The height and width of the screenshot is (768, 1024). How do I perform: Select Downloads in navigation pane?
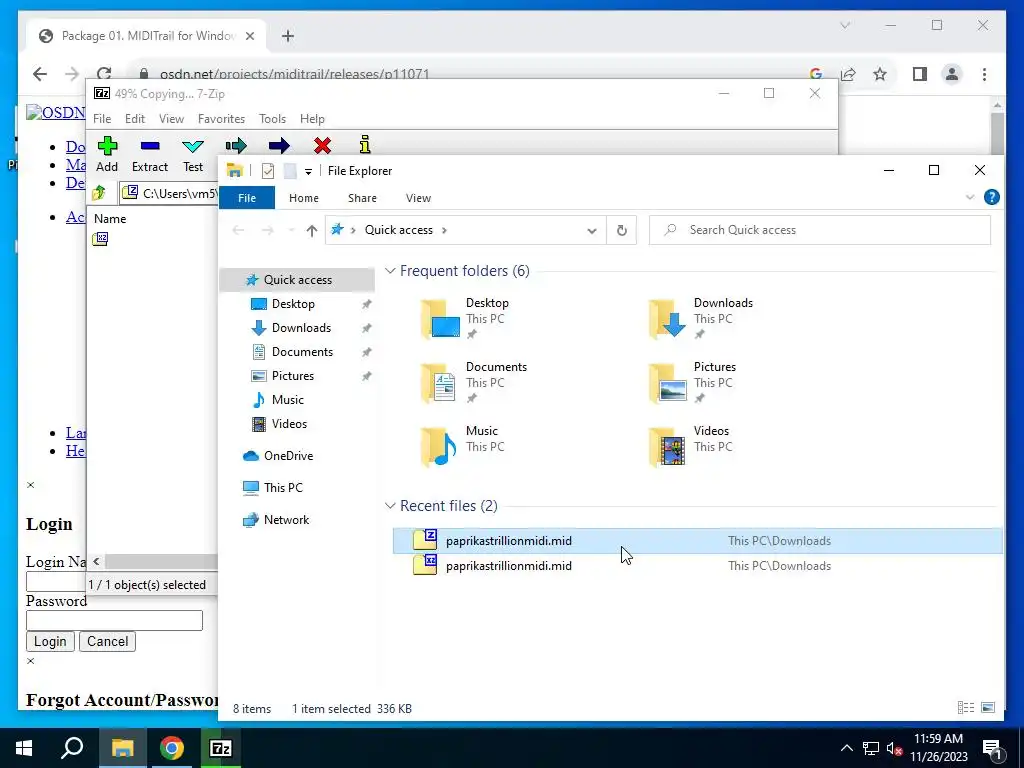(x=301, y=328)
